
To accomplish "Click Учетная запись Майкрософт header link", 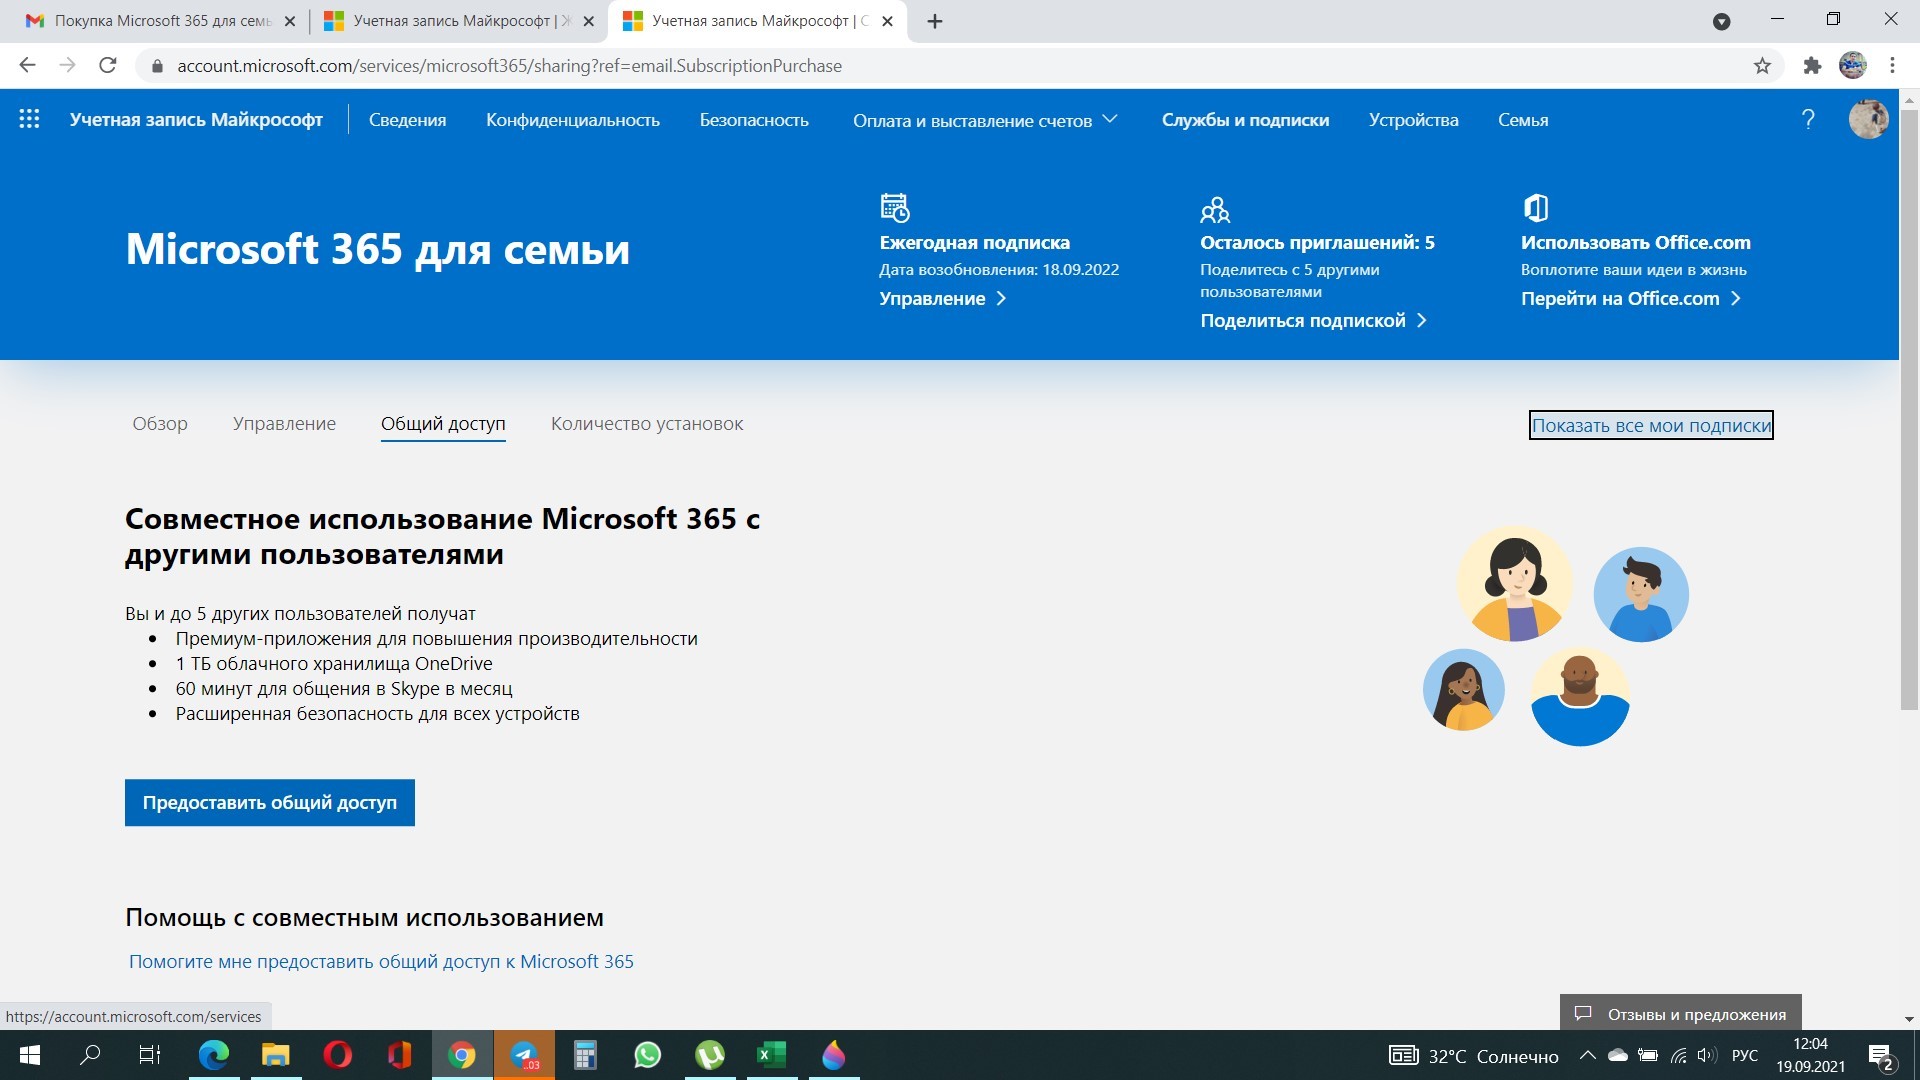I will pyautogui.click(x=196, y=120).
